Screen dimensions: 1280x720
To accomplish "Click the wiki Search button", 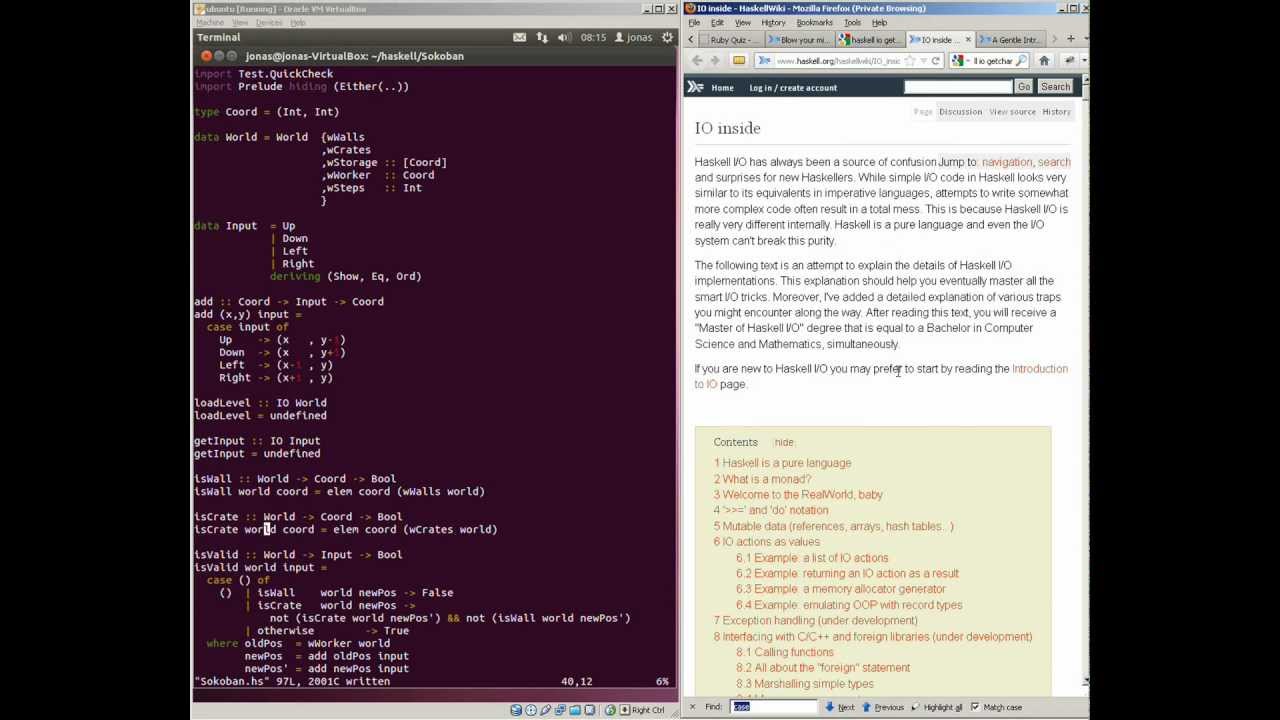I will [x=1055, y=87].
